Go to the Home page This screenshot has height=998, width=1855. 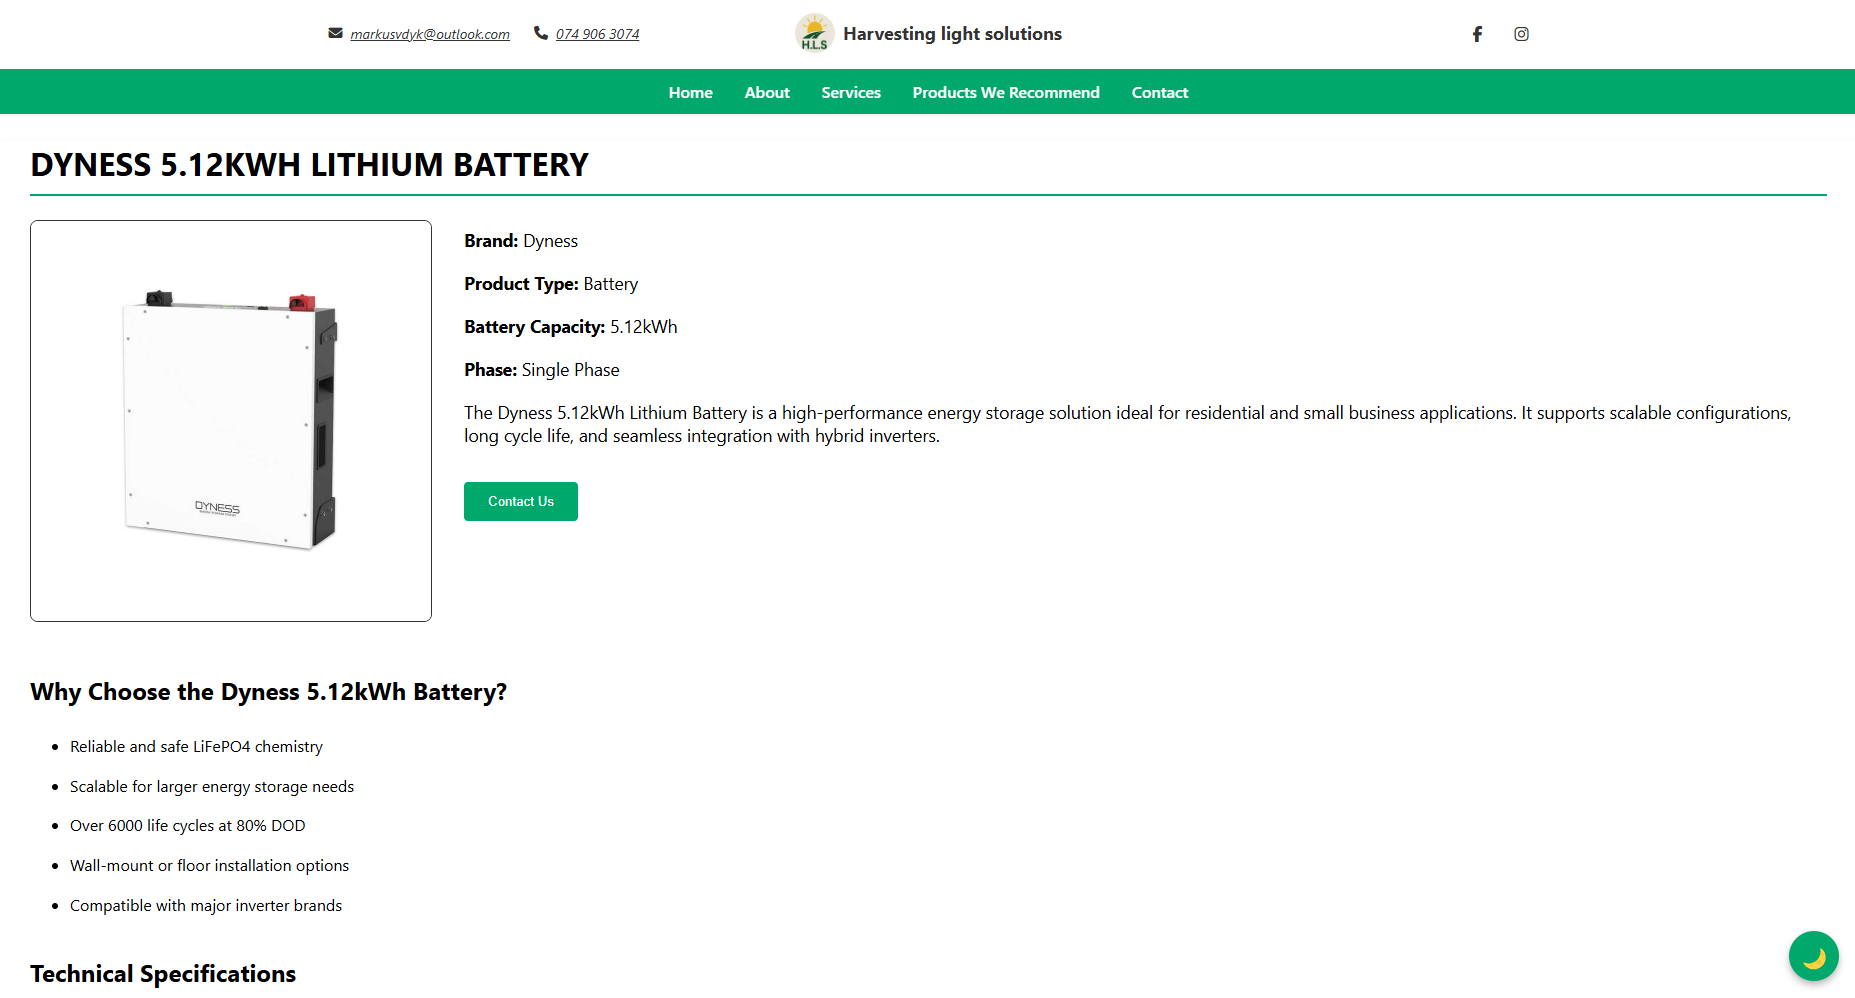click(691, 92)
